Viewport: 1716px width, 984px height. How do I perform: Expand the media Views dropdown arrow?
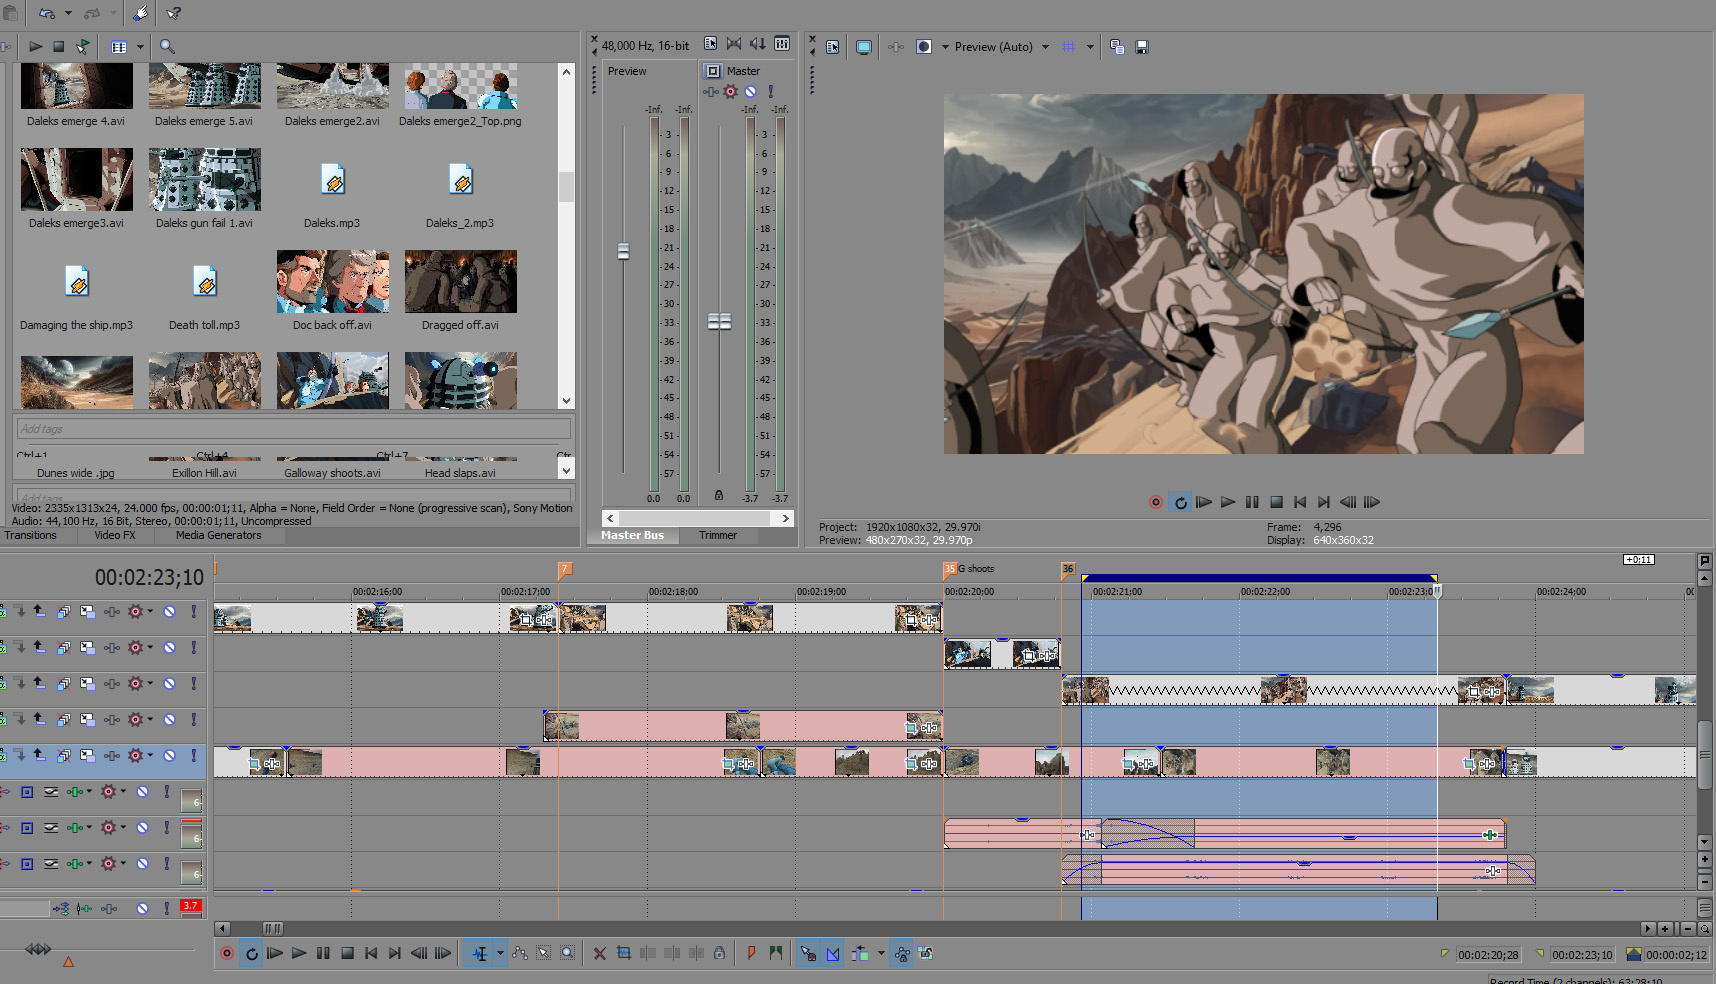click(140, 46)
